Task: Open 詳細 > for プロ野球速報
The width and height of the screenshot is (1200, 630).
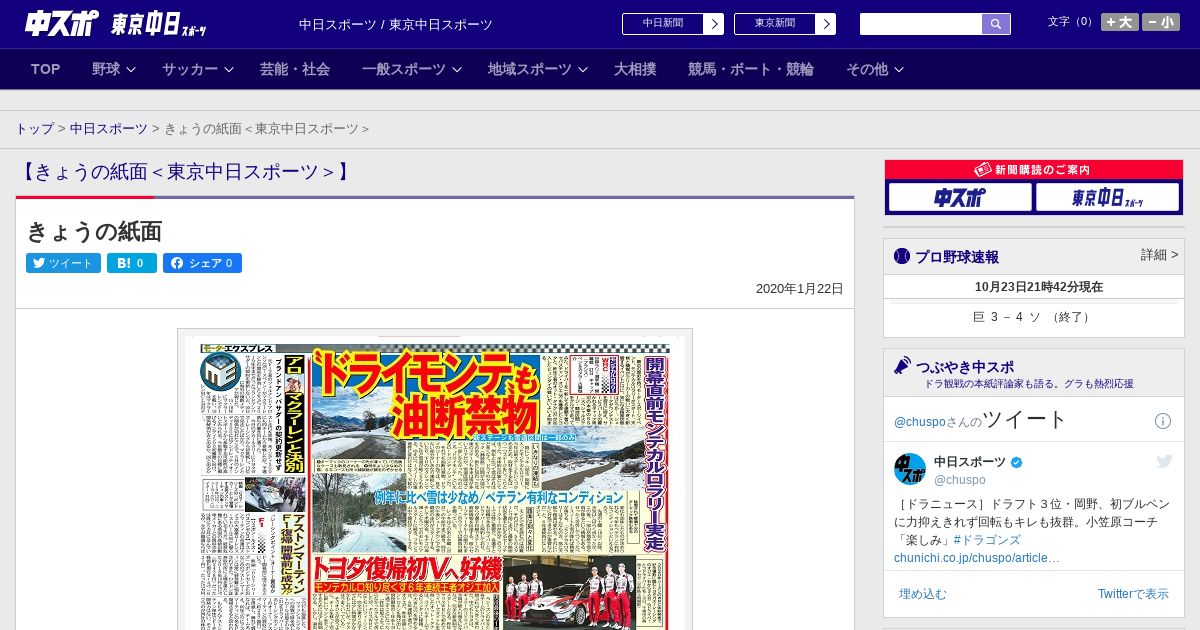Action: pyautogui.click(x=1159, y=255)
